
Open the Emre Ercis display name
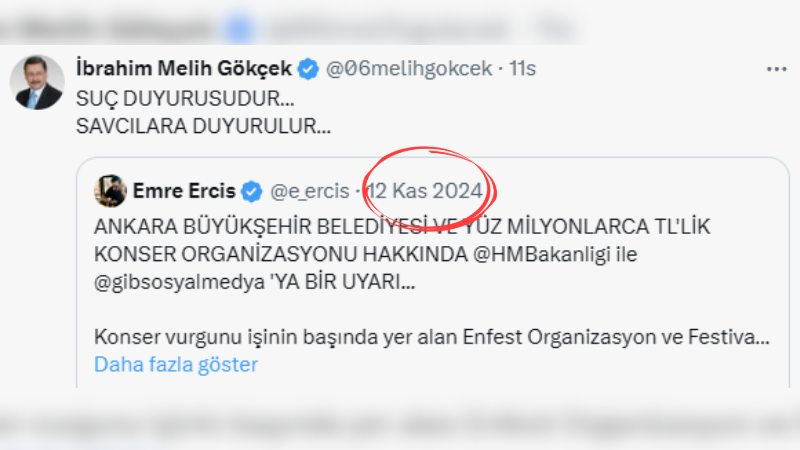click(x=186, y=190)
